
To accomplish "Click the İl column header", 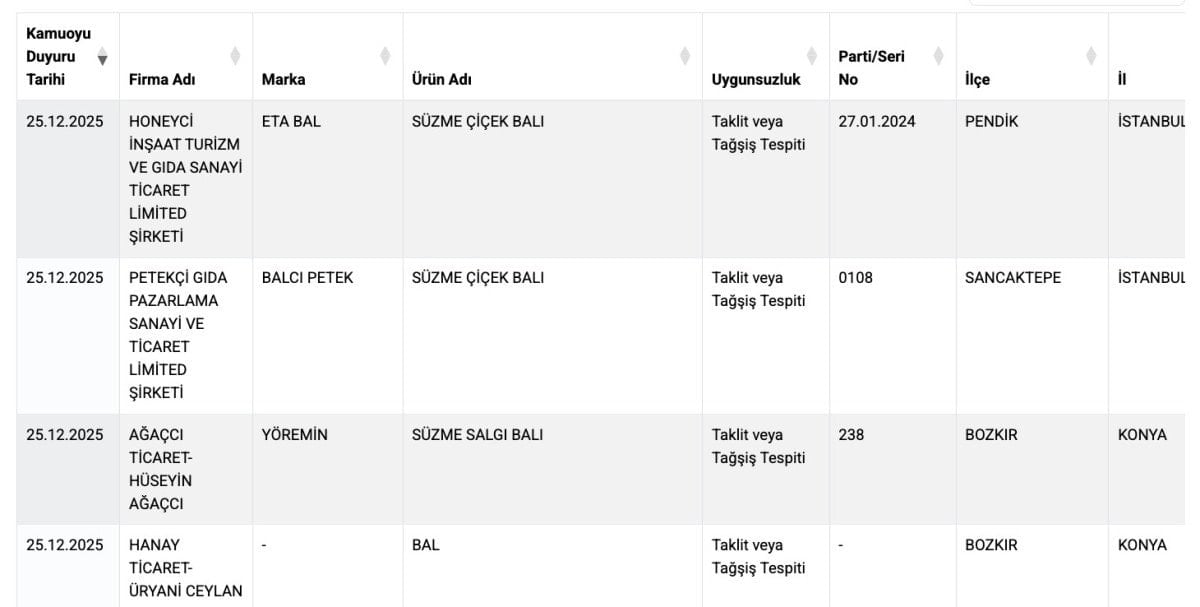I will coord(1124,79).
